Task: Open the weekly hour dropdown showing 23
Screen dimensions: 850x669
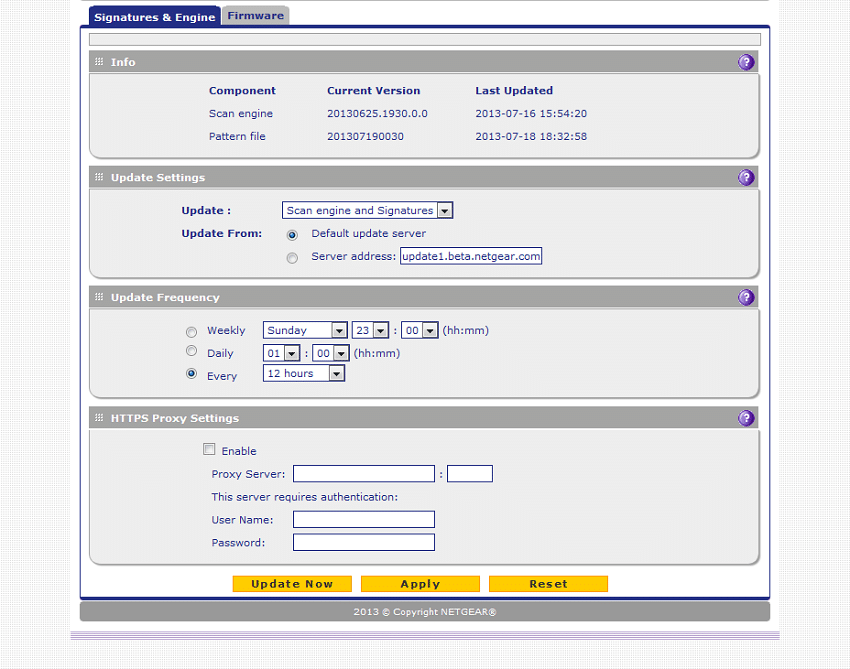Action: pos(370,330)
